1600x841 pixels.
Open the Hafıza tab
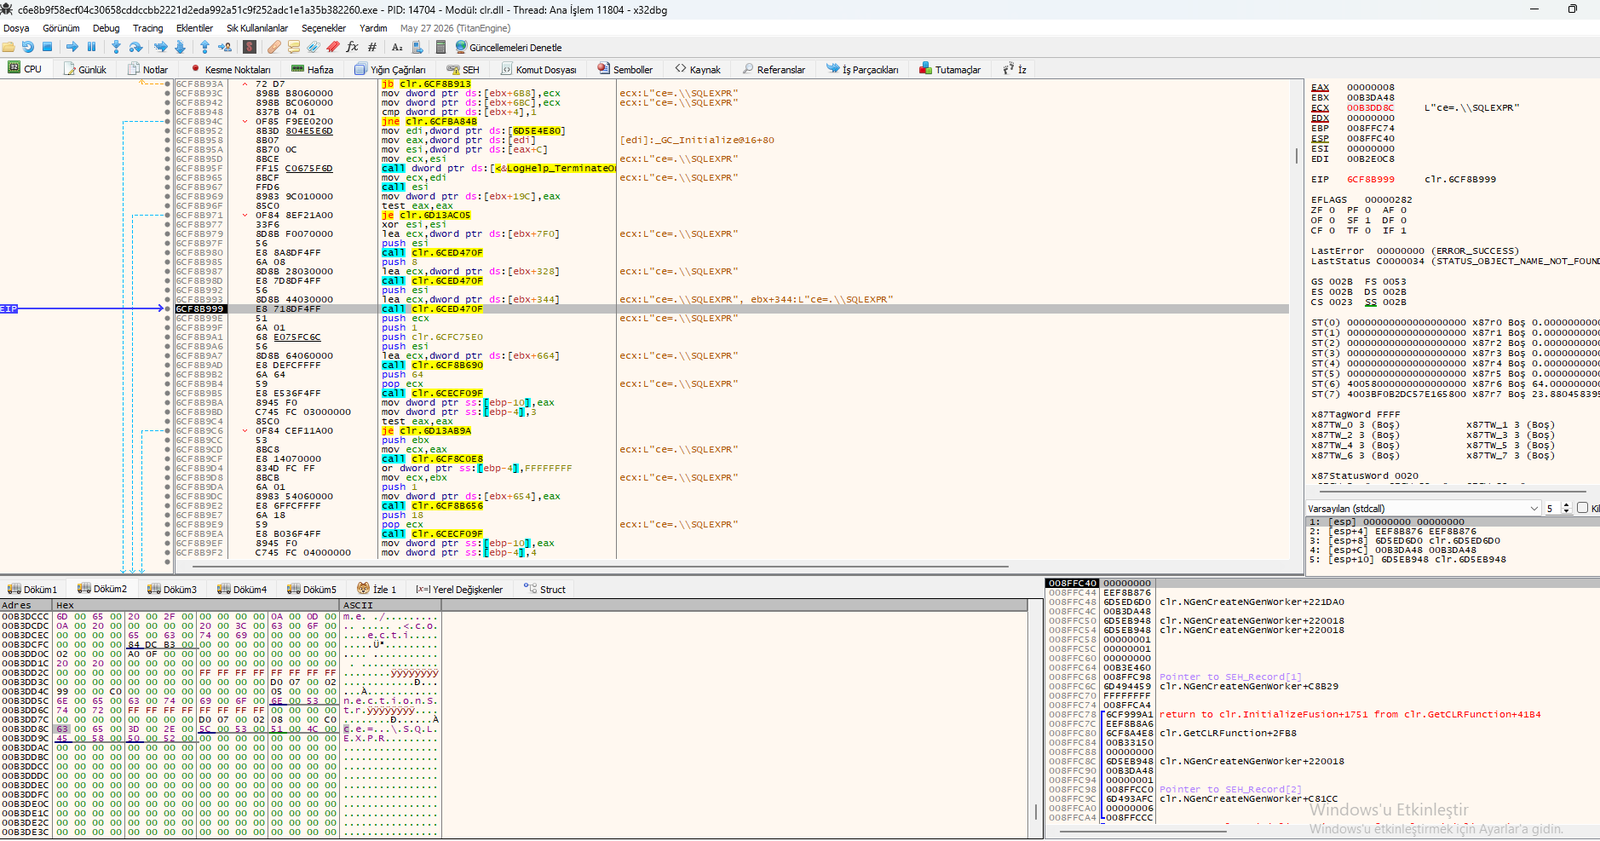point(312,69)
